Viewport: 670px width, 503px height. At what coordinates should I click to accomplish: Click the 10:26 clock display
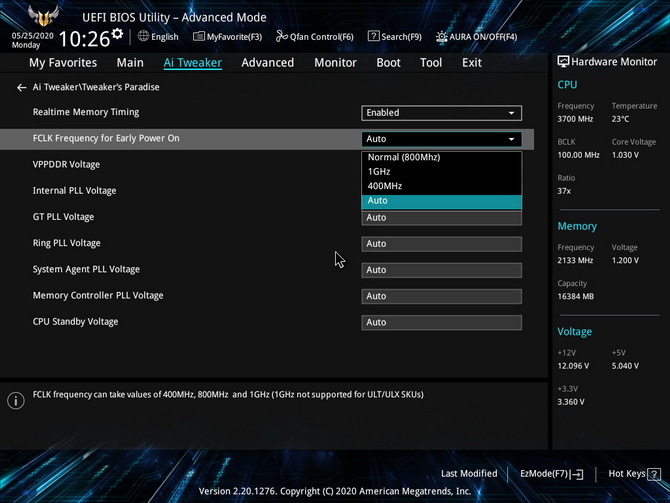coord(84,39)
